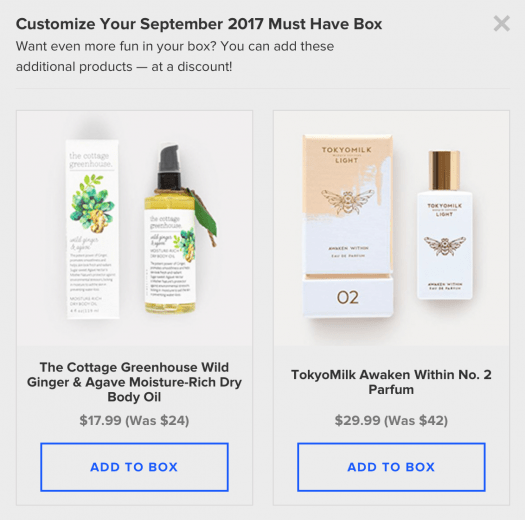Select the white TokyoMilk perfume bottle image
Image resolution: width=525 pixels, height=520 pixels.
[444, 225]
